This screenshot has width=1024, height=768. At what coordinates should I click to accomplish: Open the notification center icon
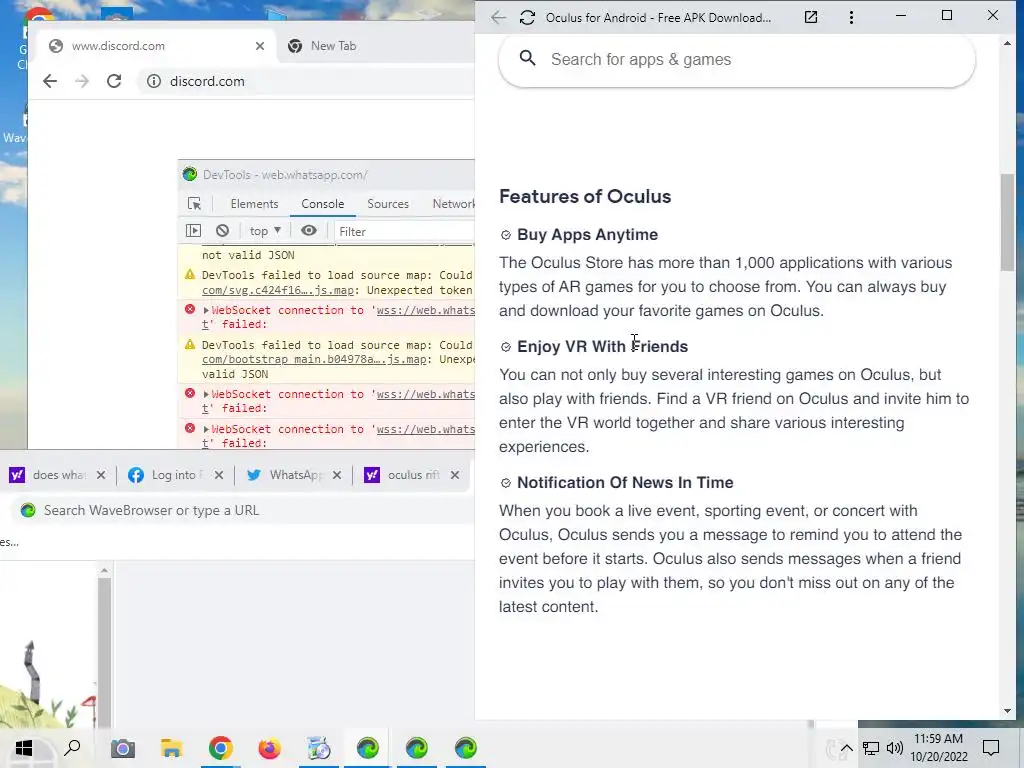[991, 748]
